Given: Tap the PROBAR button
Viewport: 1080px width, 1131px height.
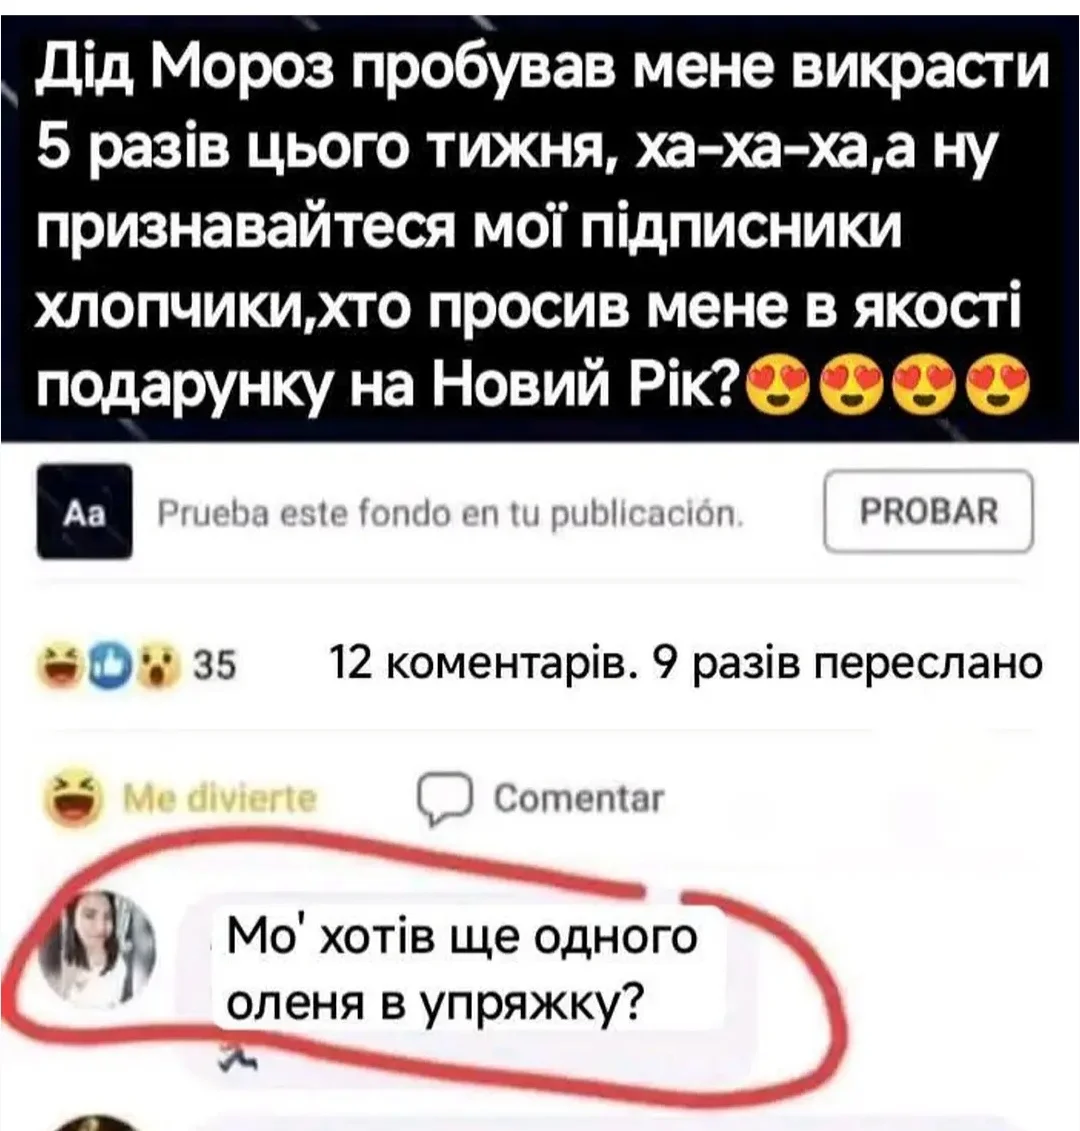Looking at the screenshot, I should click(x=928, y=511).
